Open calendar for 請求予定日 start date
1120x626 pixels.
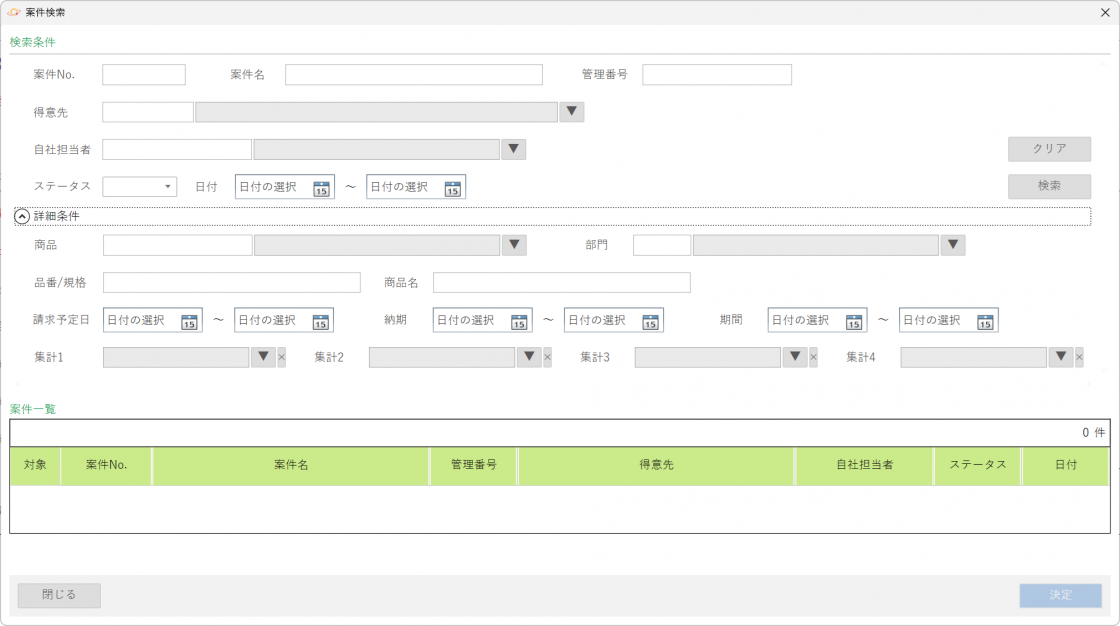[x=189, y=321]
